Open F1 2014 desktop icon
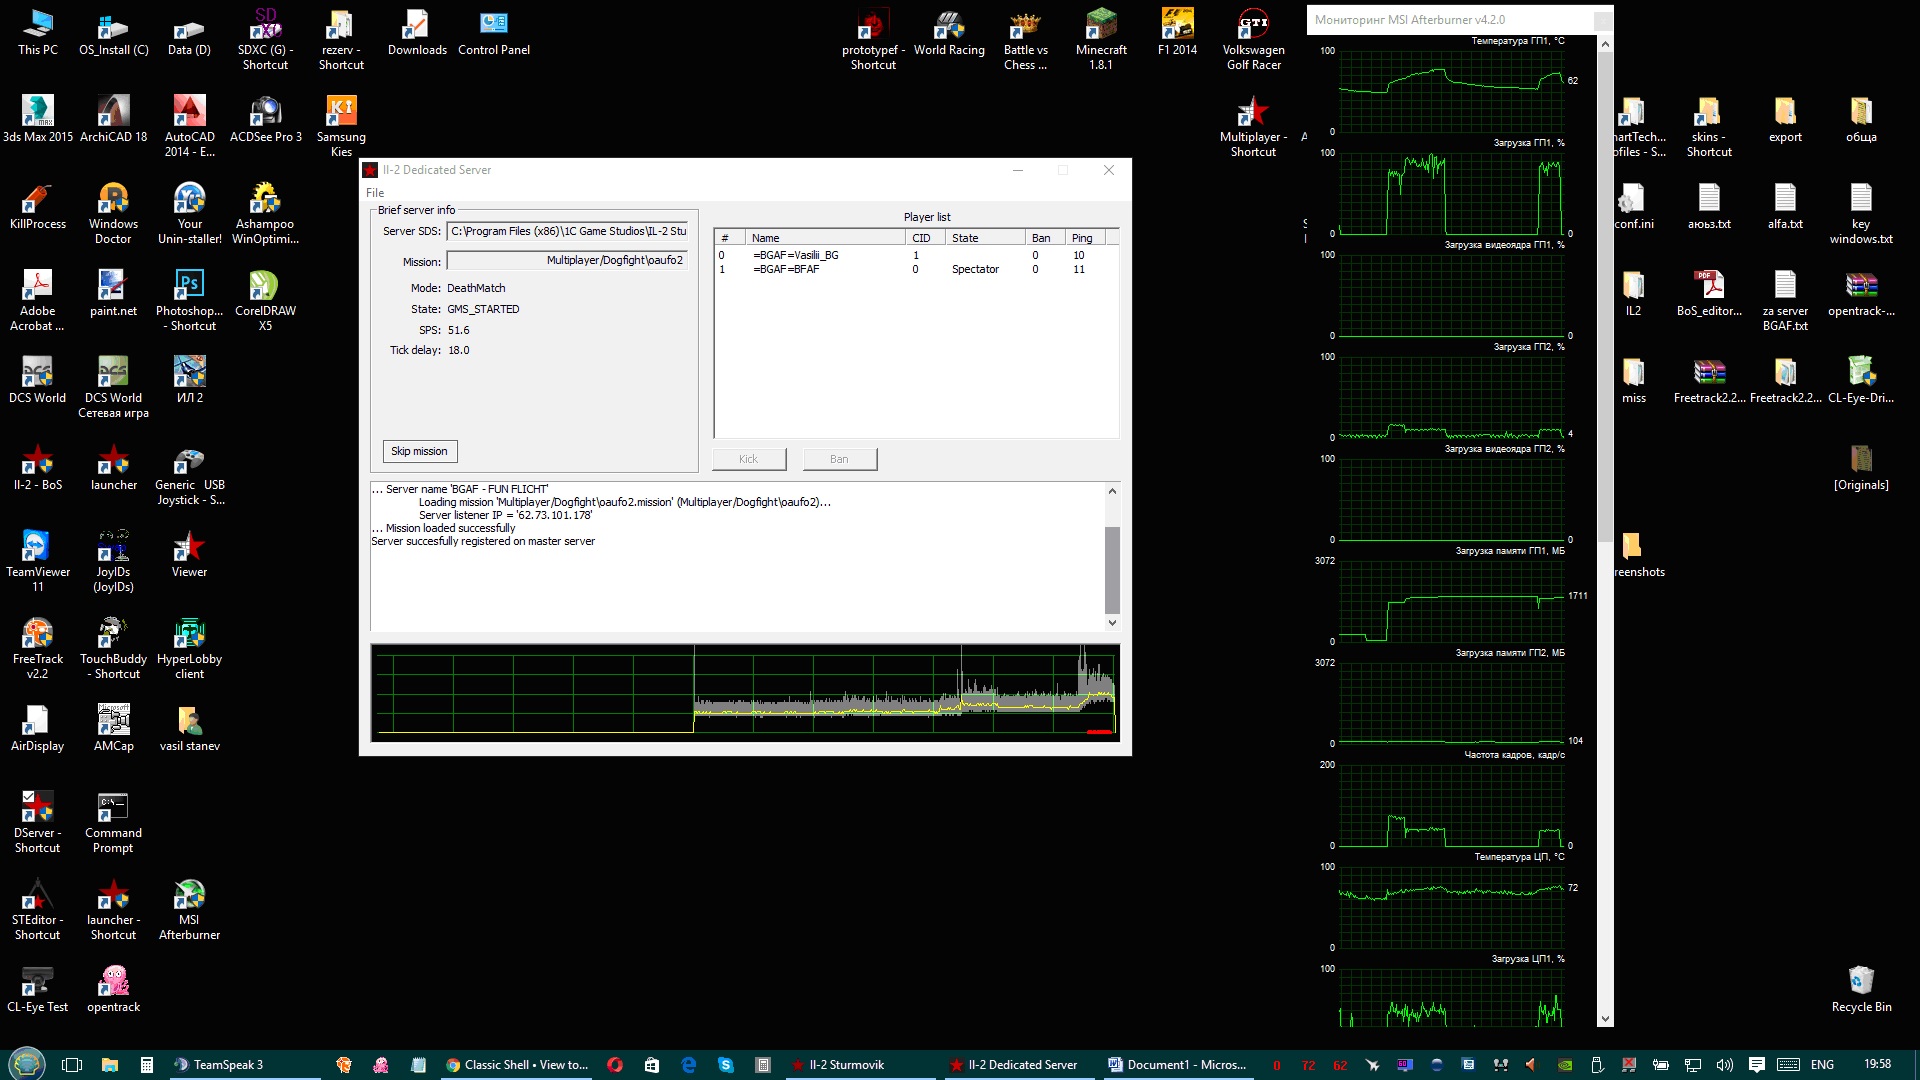1920x1080 pixels. 1177,32
